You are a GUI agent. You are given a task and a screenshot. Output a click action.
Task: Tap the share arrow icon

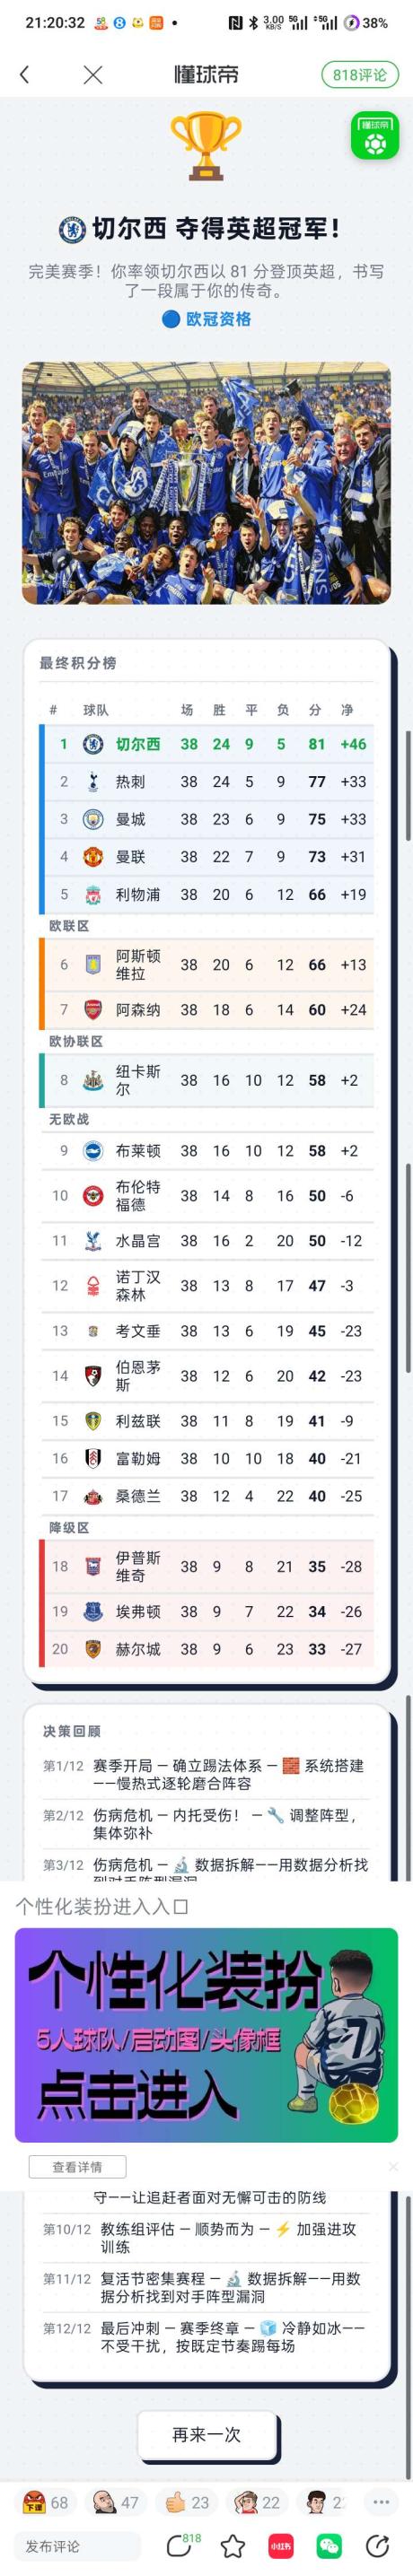378,2546
